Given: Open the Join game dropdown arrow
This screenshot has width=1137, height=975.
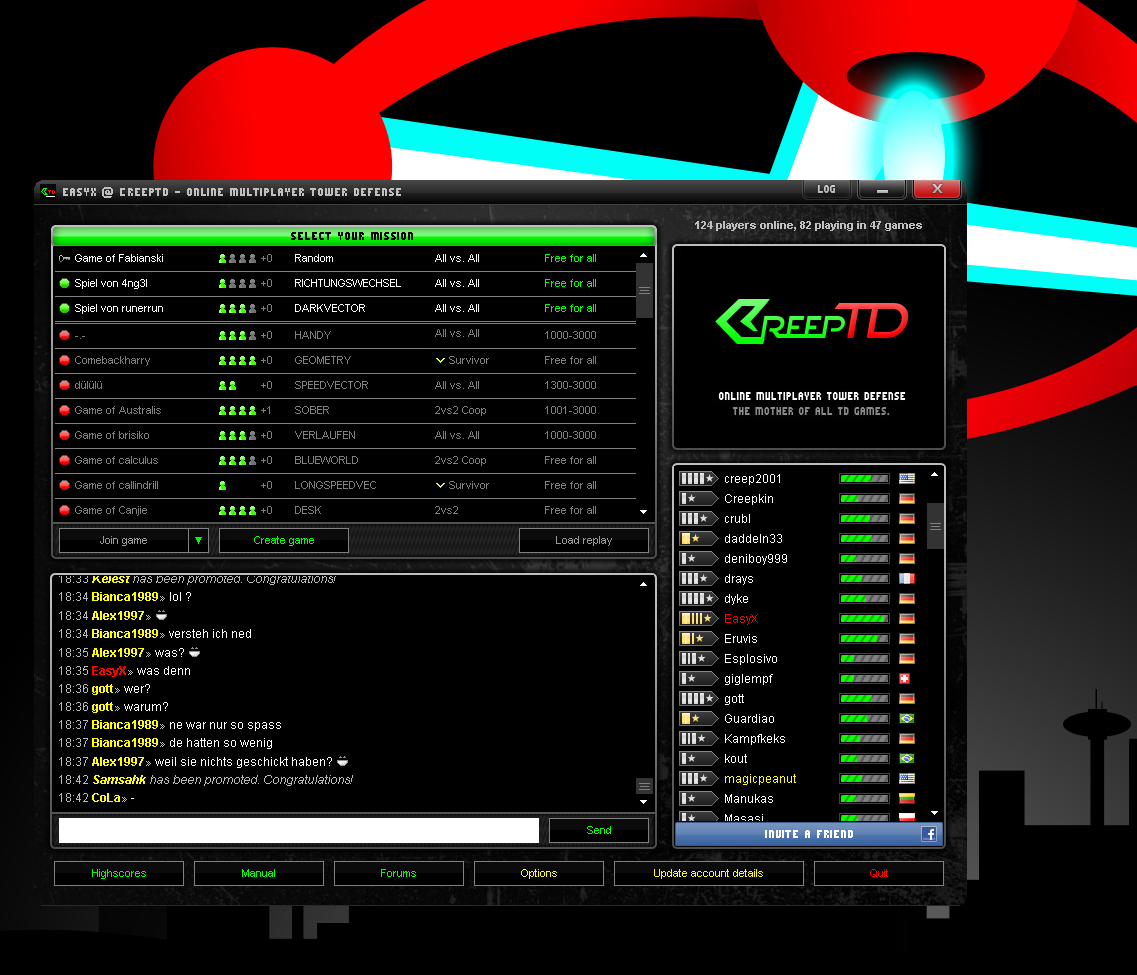Looking at the screenshot, I should 198,541.
